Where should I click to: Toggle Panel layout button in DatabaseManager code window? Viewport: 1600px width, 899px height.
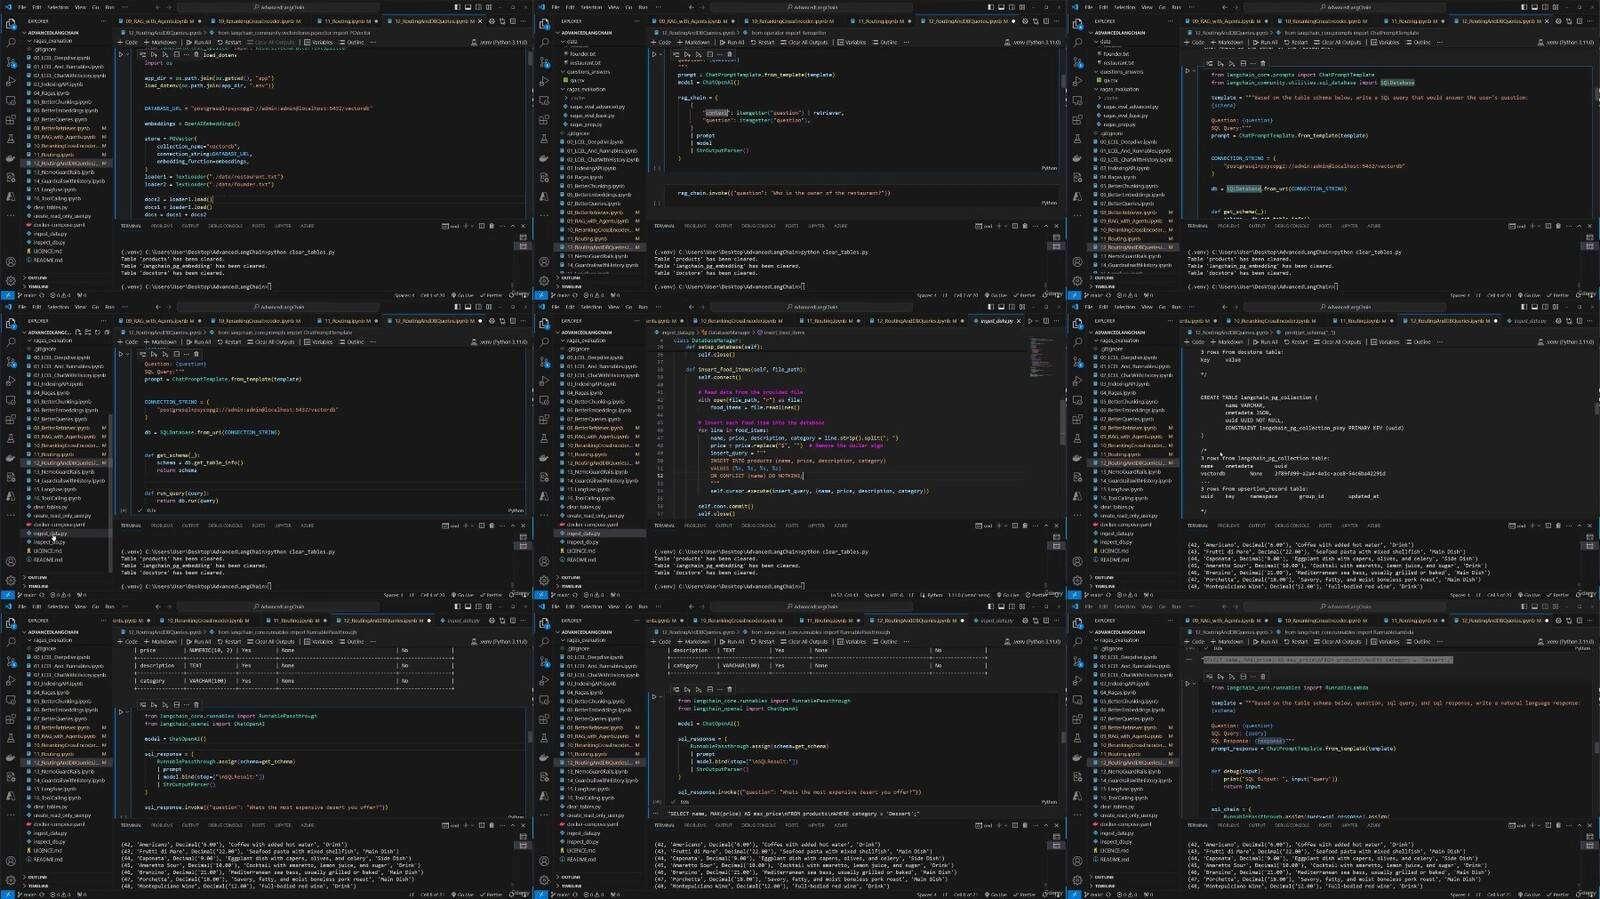[x=999, y=307]
